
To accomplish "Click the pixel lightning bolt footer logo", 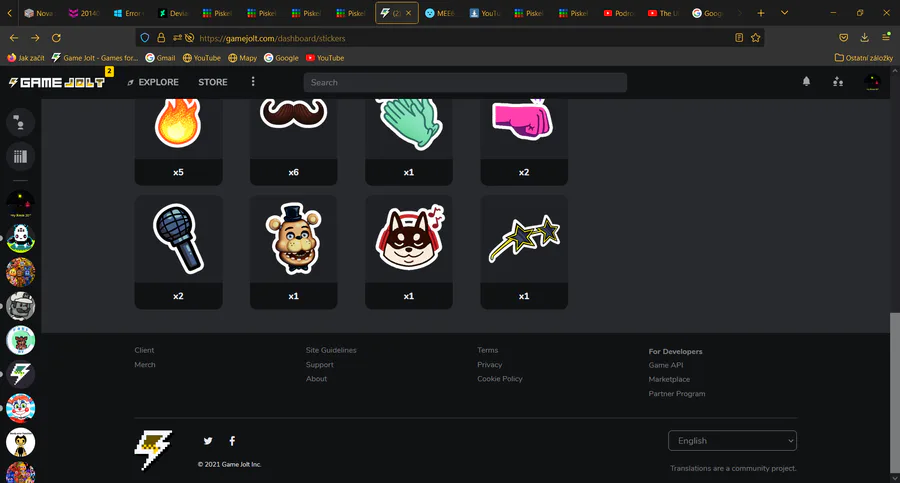I will pos(153,450).
